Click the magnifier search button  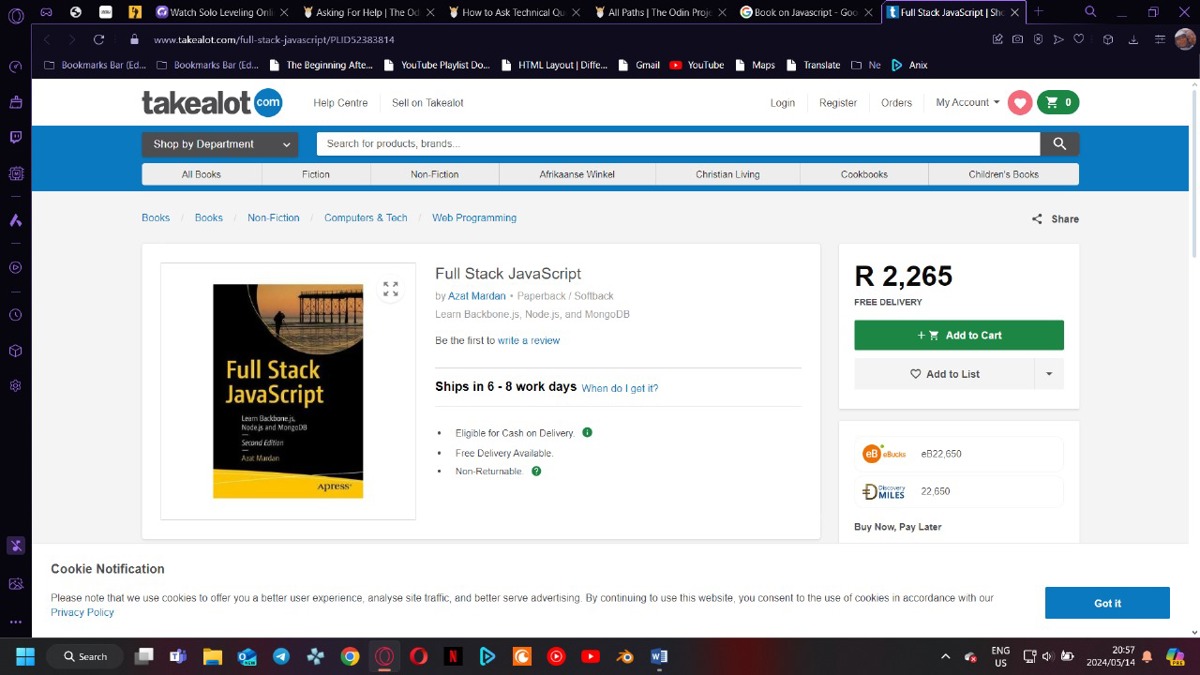[1059, 144]
